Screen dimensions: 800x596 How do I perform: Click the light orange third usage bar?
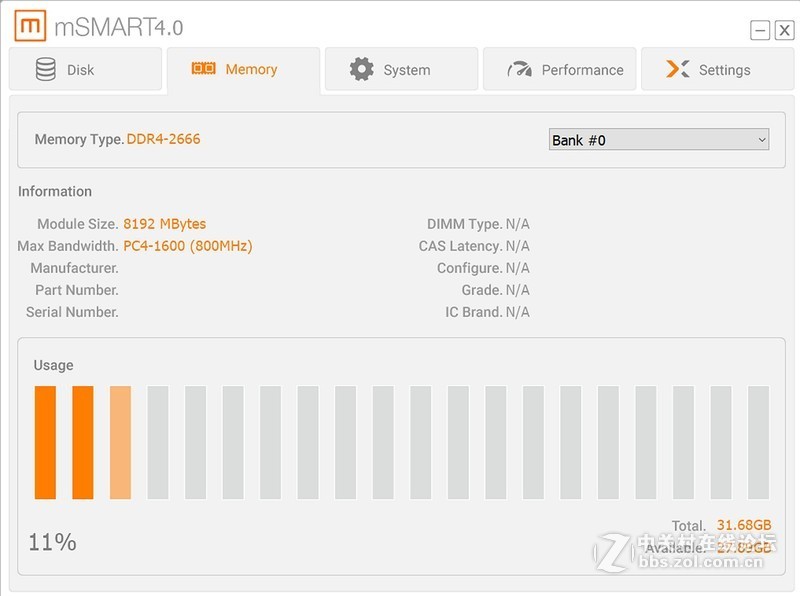coord(120,442)
